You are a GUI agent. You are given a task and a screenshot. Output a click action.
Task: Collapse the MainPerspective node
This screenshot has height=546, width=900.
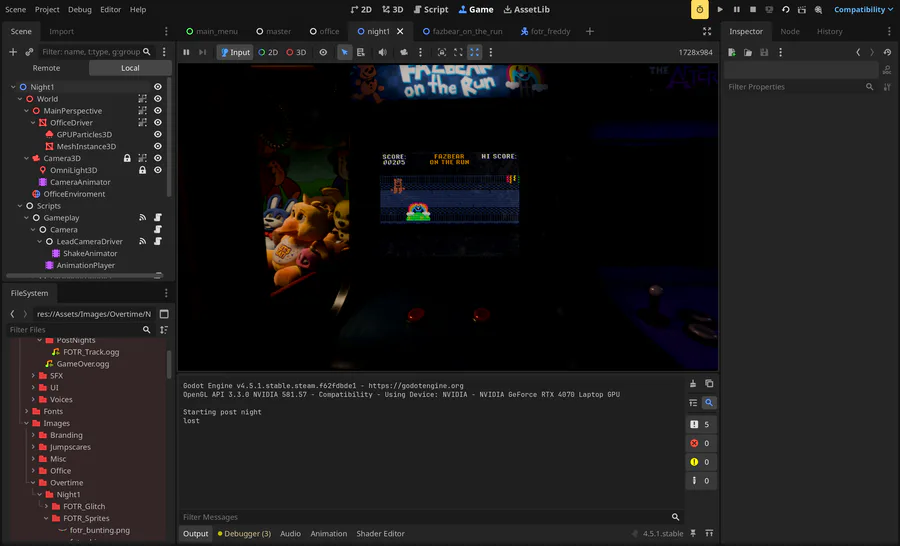coord(26,111)
